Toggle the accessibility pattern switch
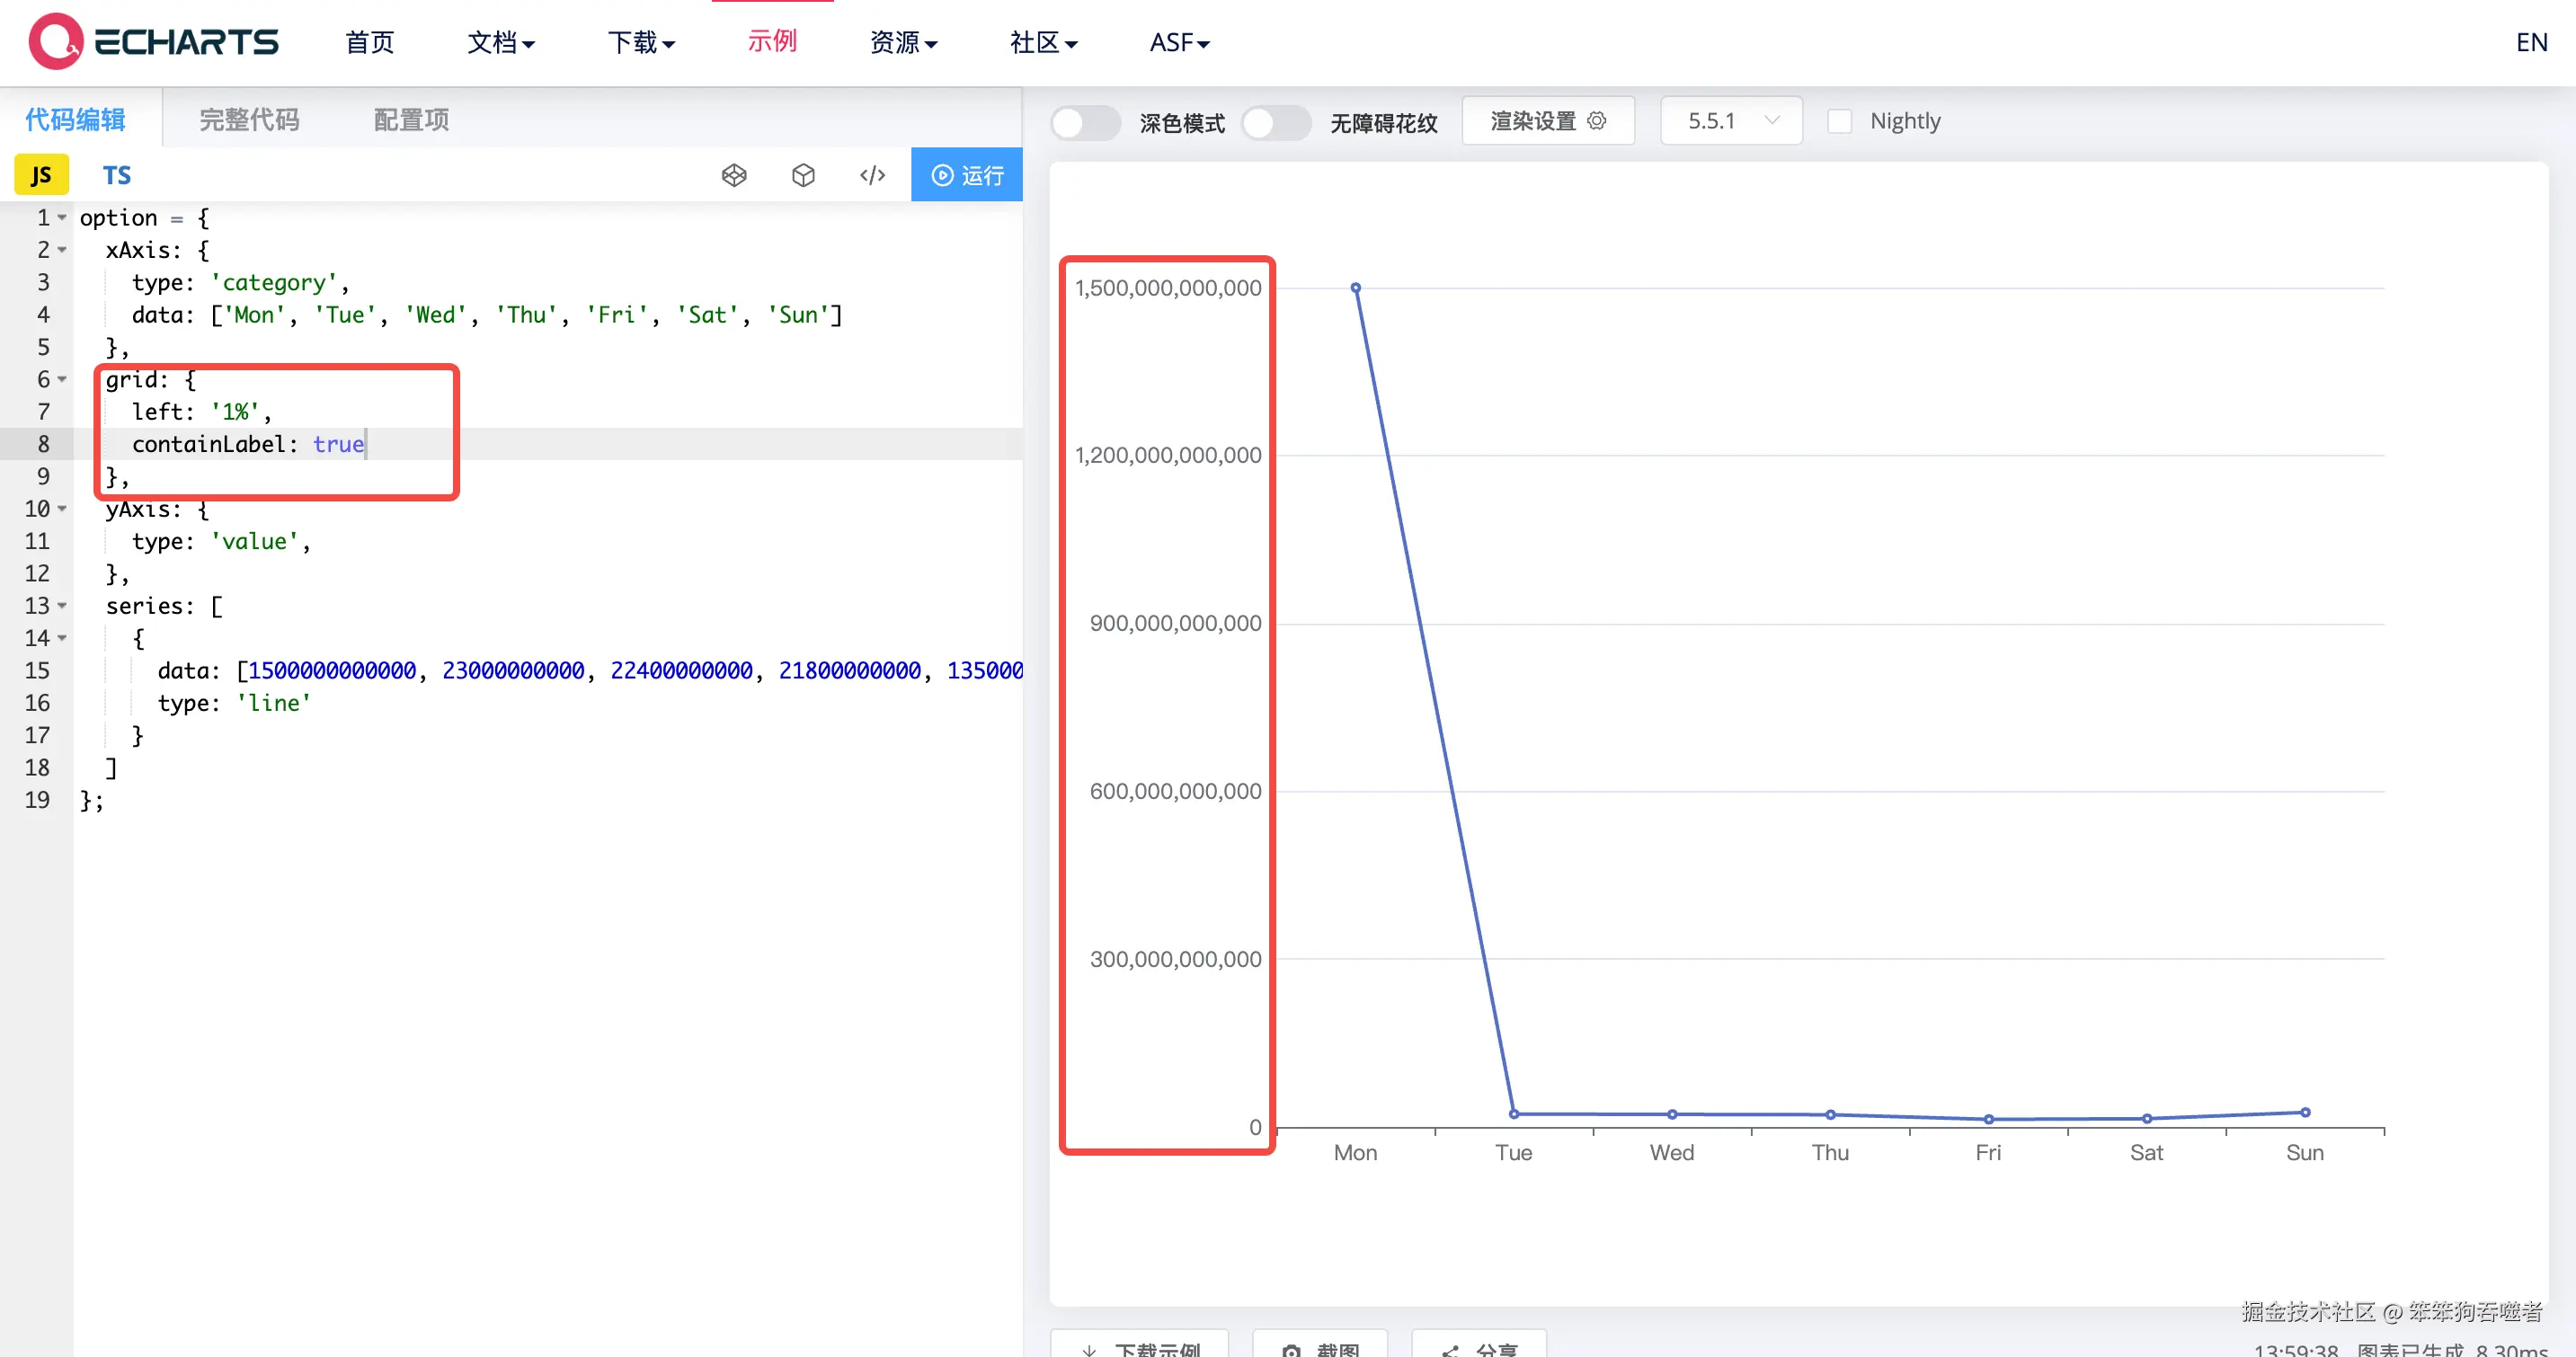 (1275, 122)
